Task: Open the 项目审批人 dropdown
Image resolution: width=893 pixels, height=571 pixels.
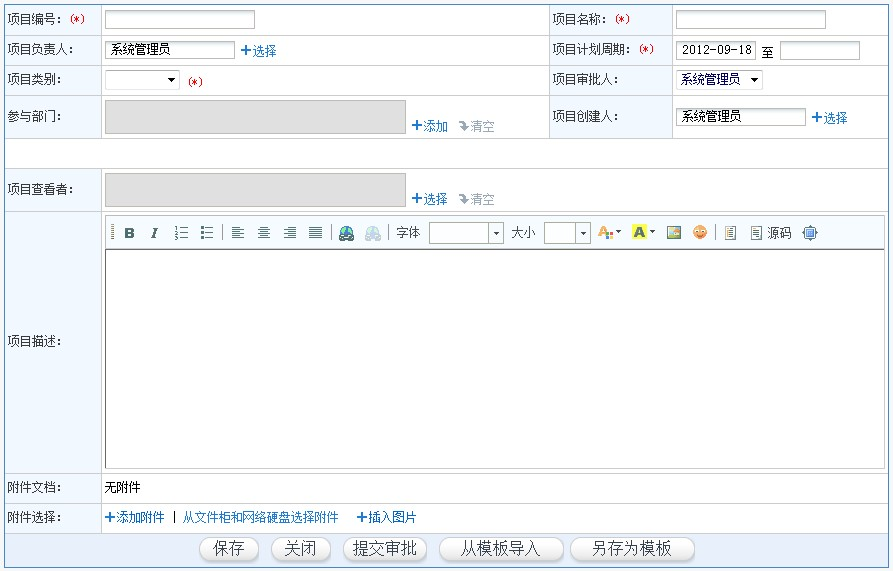Action: [x=719, y=80]
